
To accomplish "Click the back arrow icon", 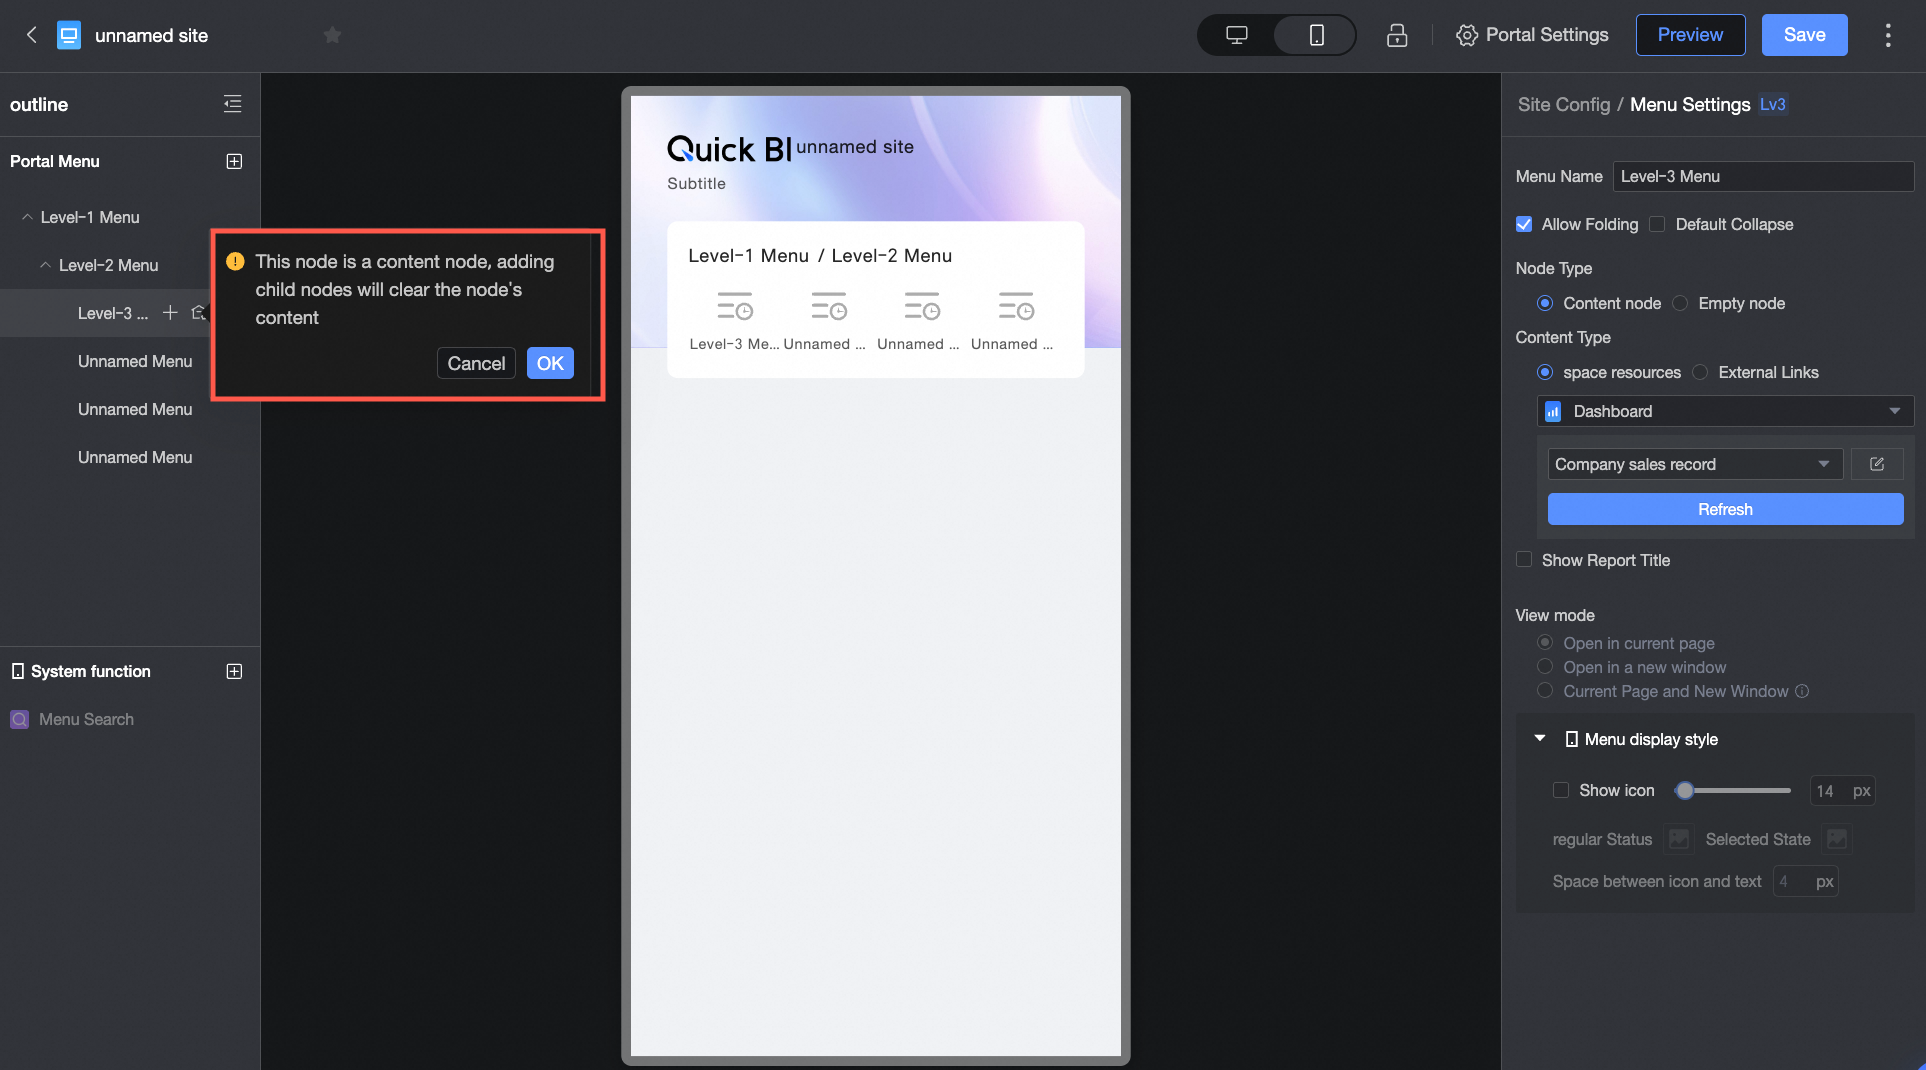I will click(x=31, y=35).
